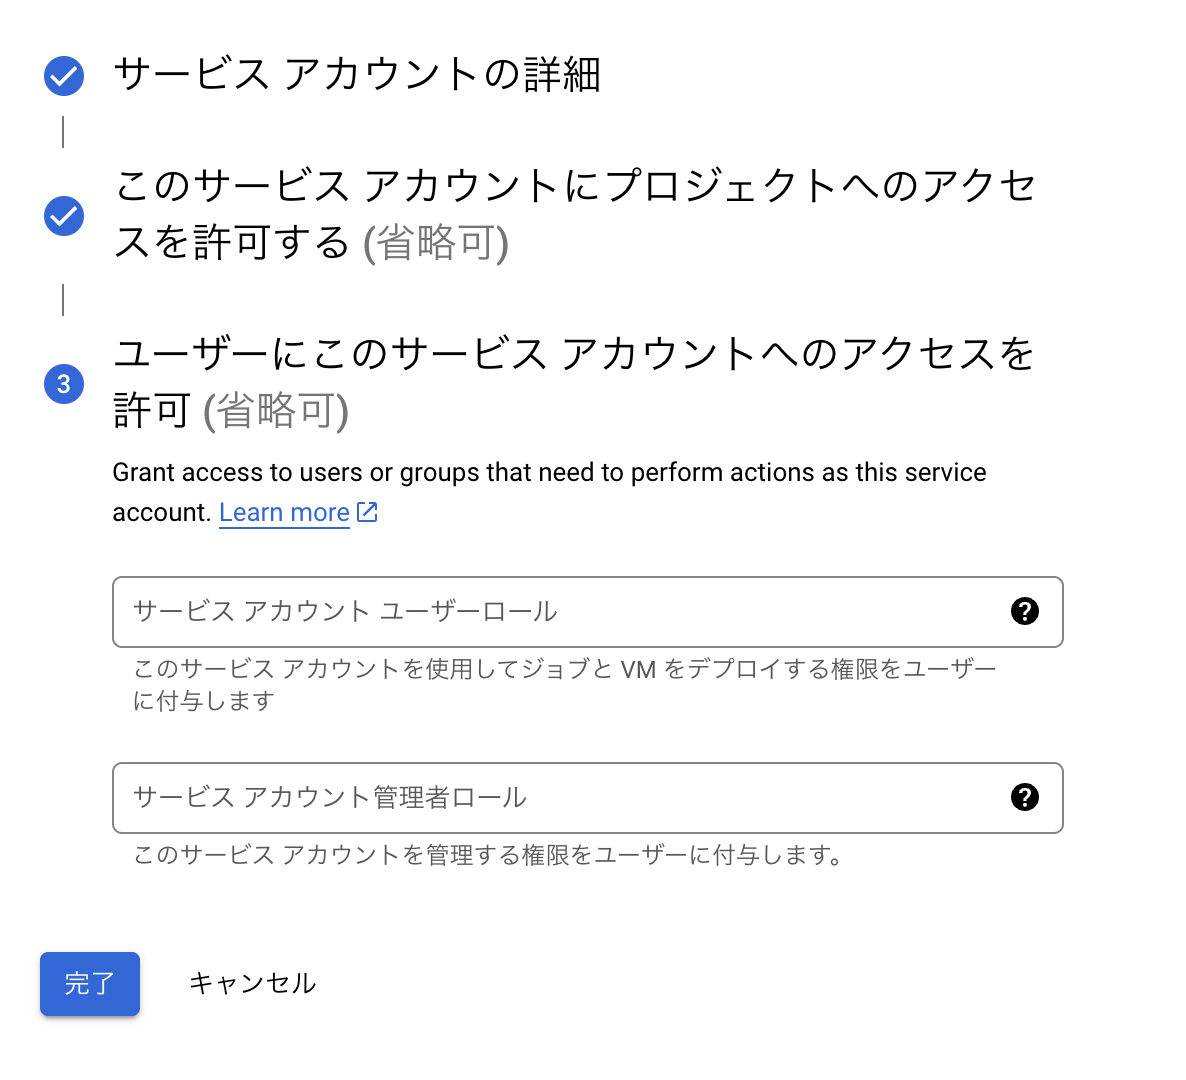Click the helper text about 管理する権限

click(x=488, y=856)
